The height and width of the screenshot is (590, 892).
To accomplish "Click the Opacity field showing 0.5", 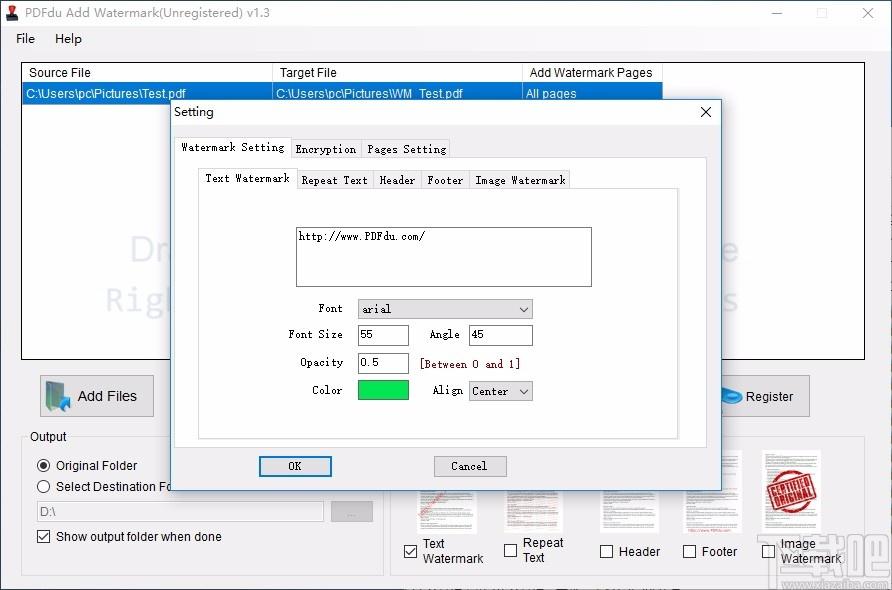I will 383,363.
